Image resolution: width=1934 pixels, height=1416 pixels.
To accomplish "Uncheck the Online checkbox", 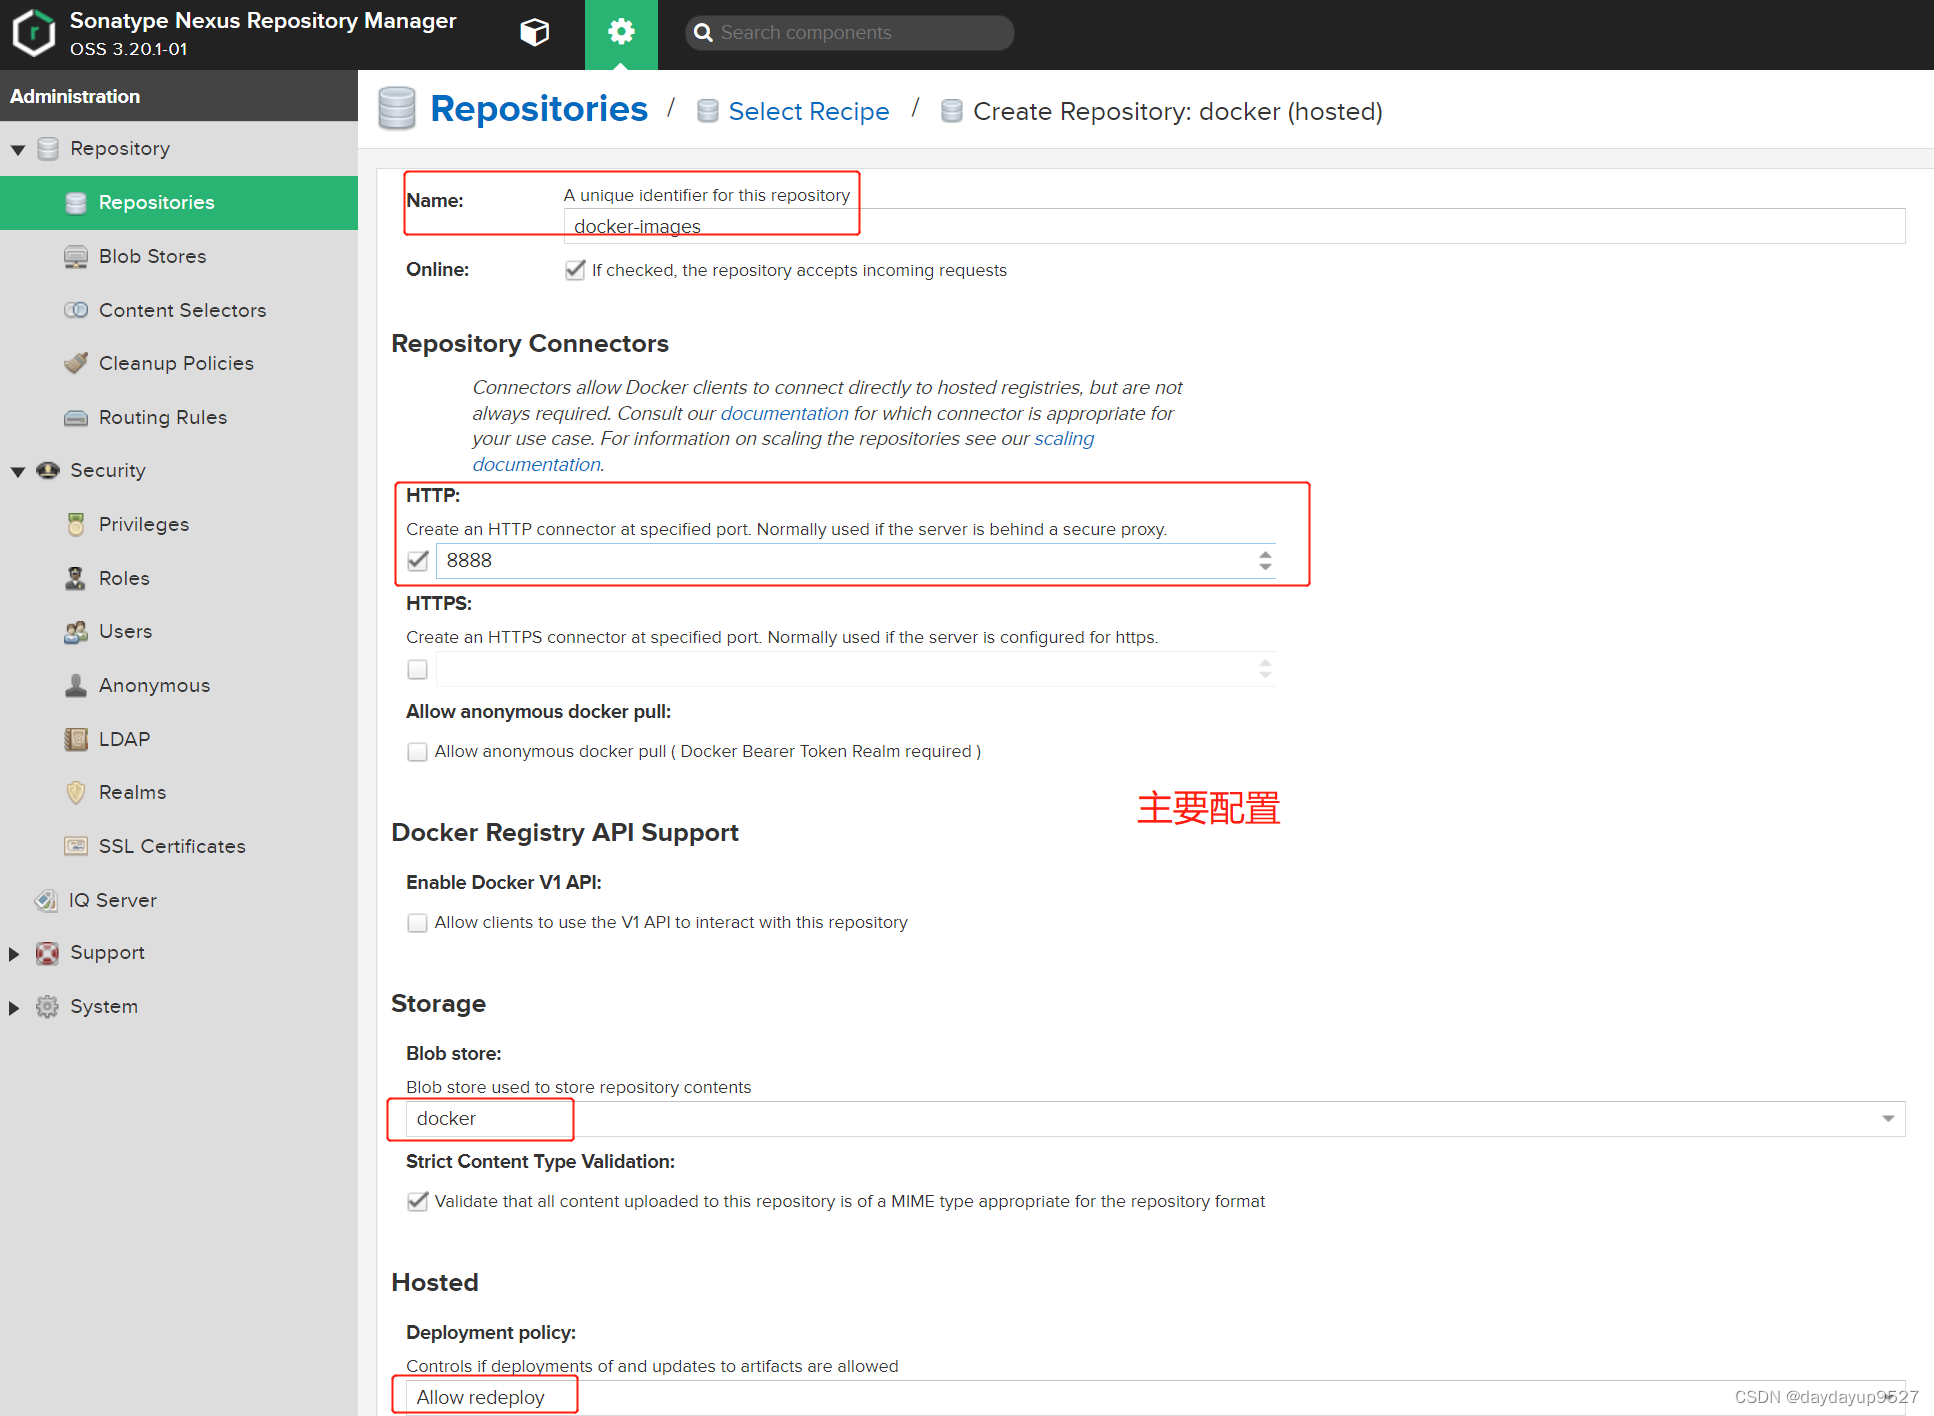I will pos(575,270).
